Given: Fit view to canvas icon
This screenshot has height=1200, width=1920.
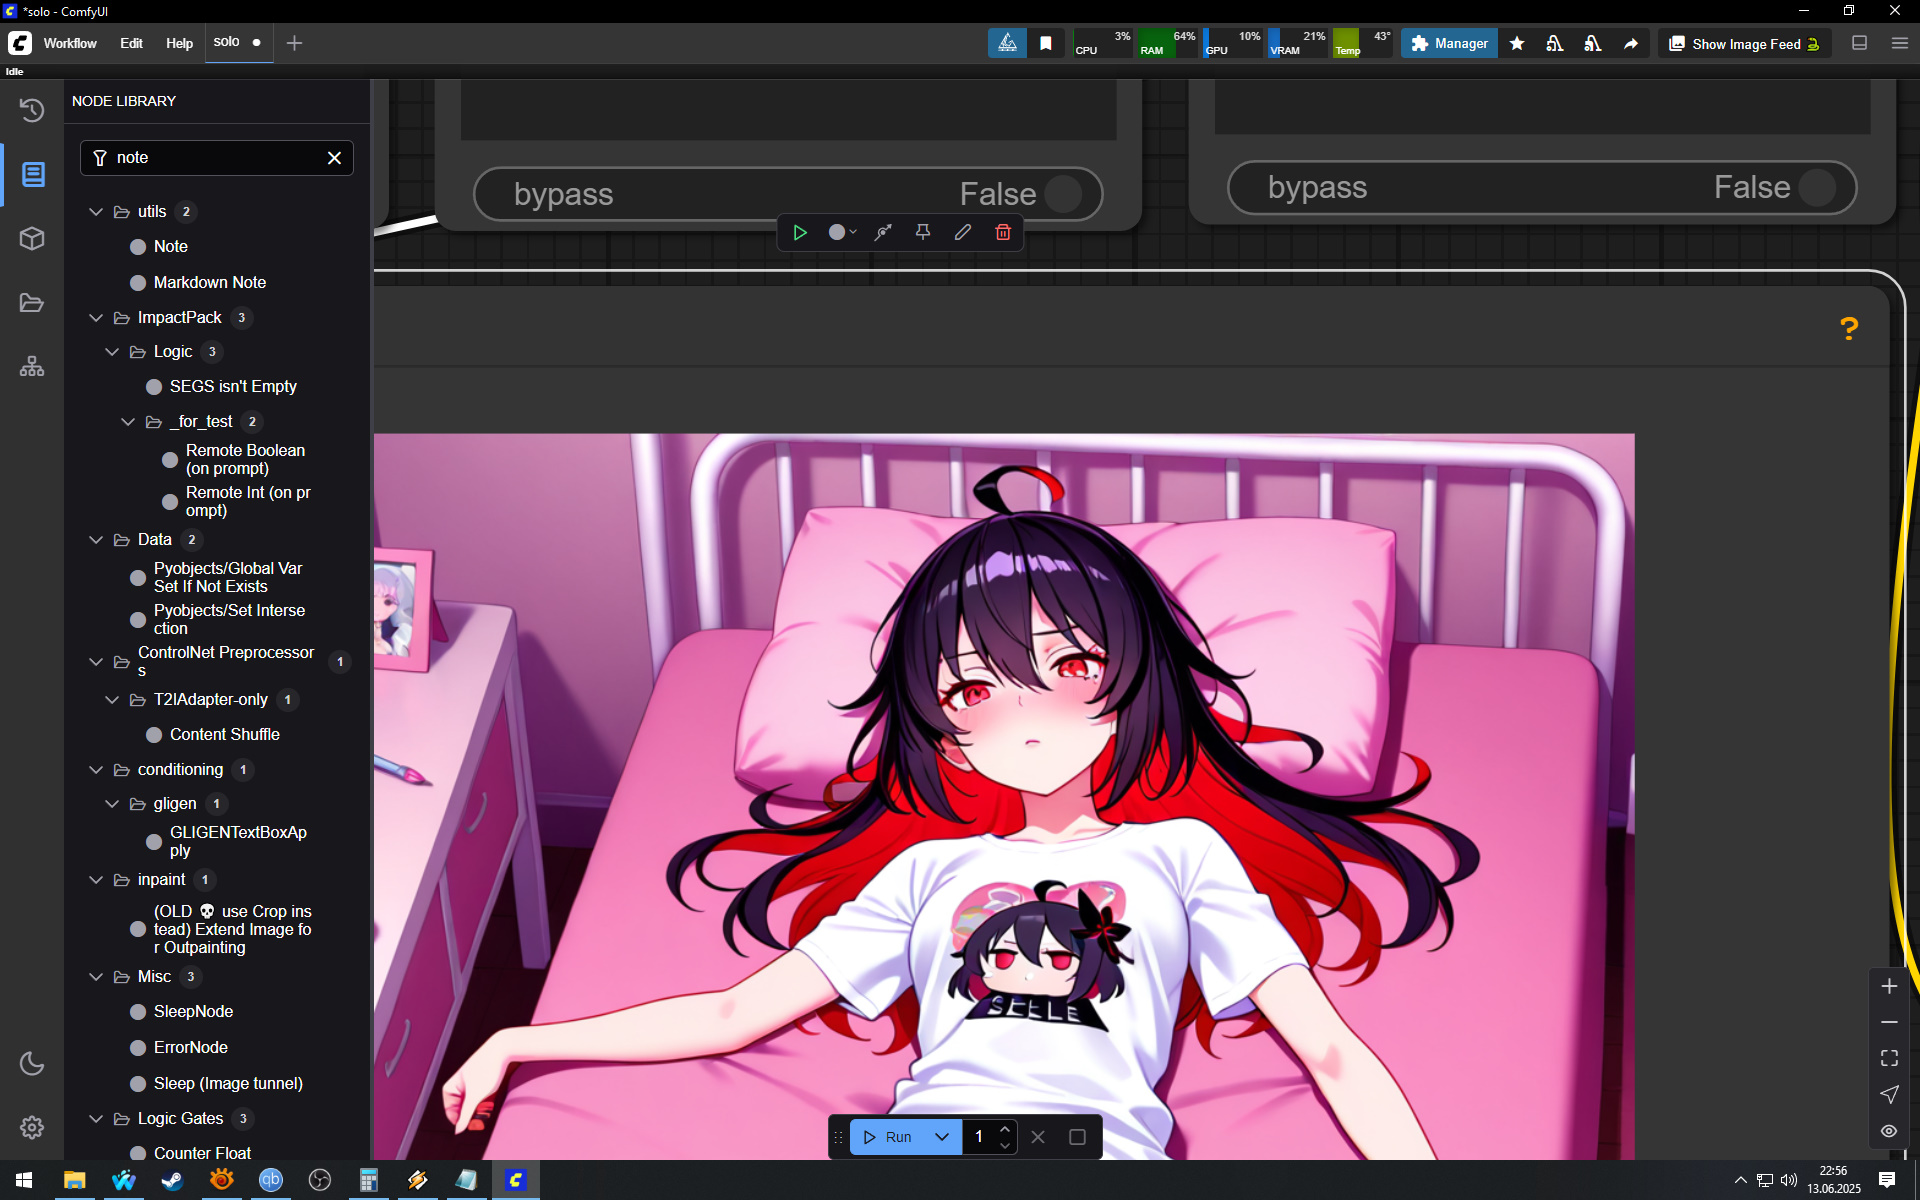Looking at the screenshot, I should (x=1889, y=1058).
